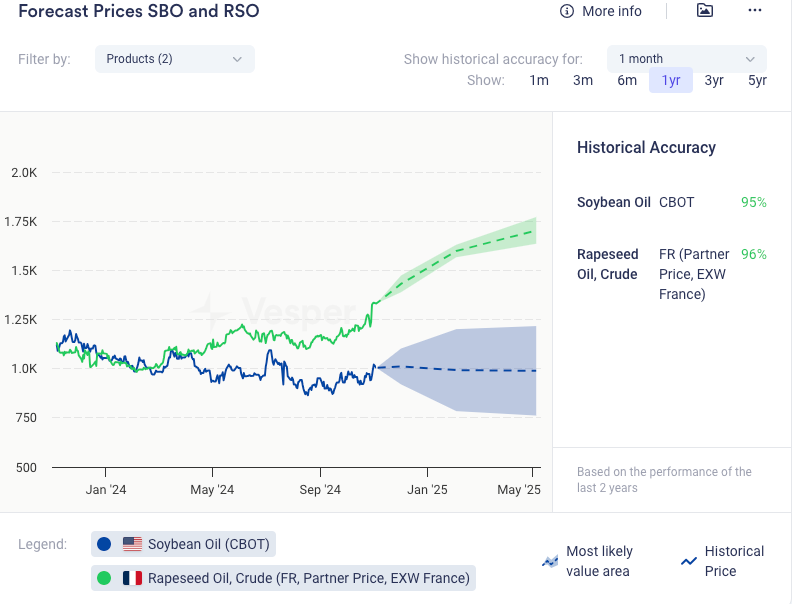The height and width of the screenshot is (604, 792).
Task: Click the French flag icon in legend
Action: [132, 578]
